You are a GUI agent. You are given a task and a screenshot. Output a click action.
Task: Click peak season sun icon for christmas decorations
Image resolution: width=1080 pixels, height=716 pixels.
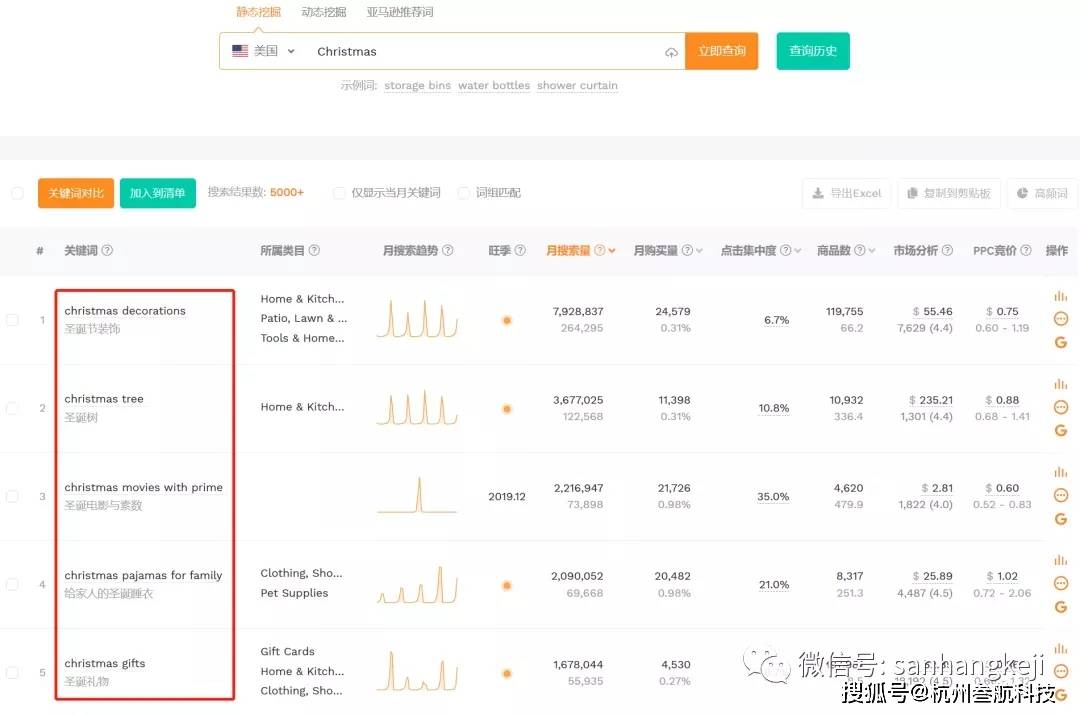[507, 320]
